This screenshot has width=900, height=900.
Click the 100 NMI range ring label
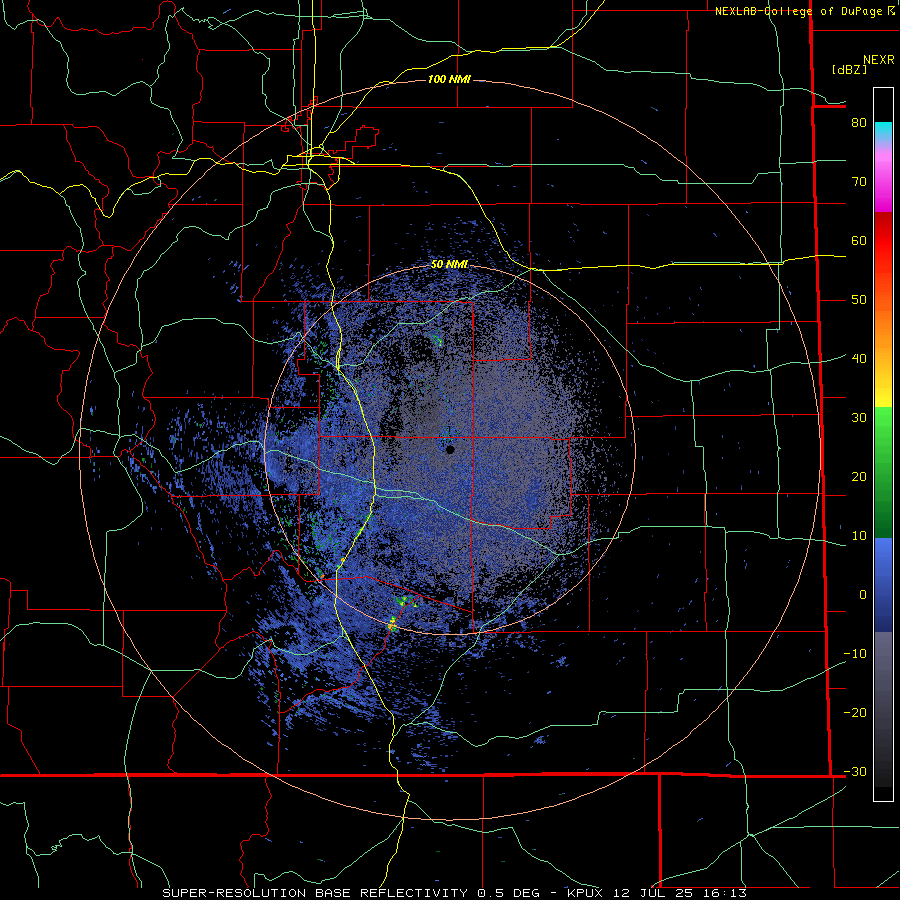click(449, 79)
